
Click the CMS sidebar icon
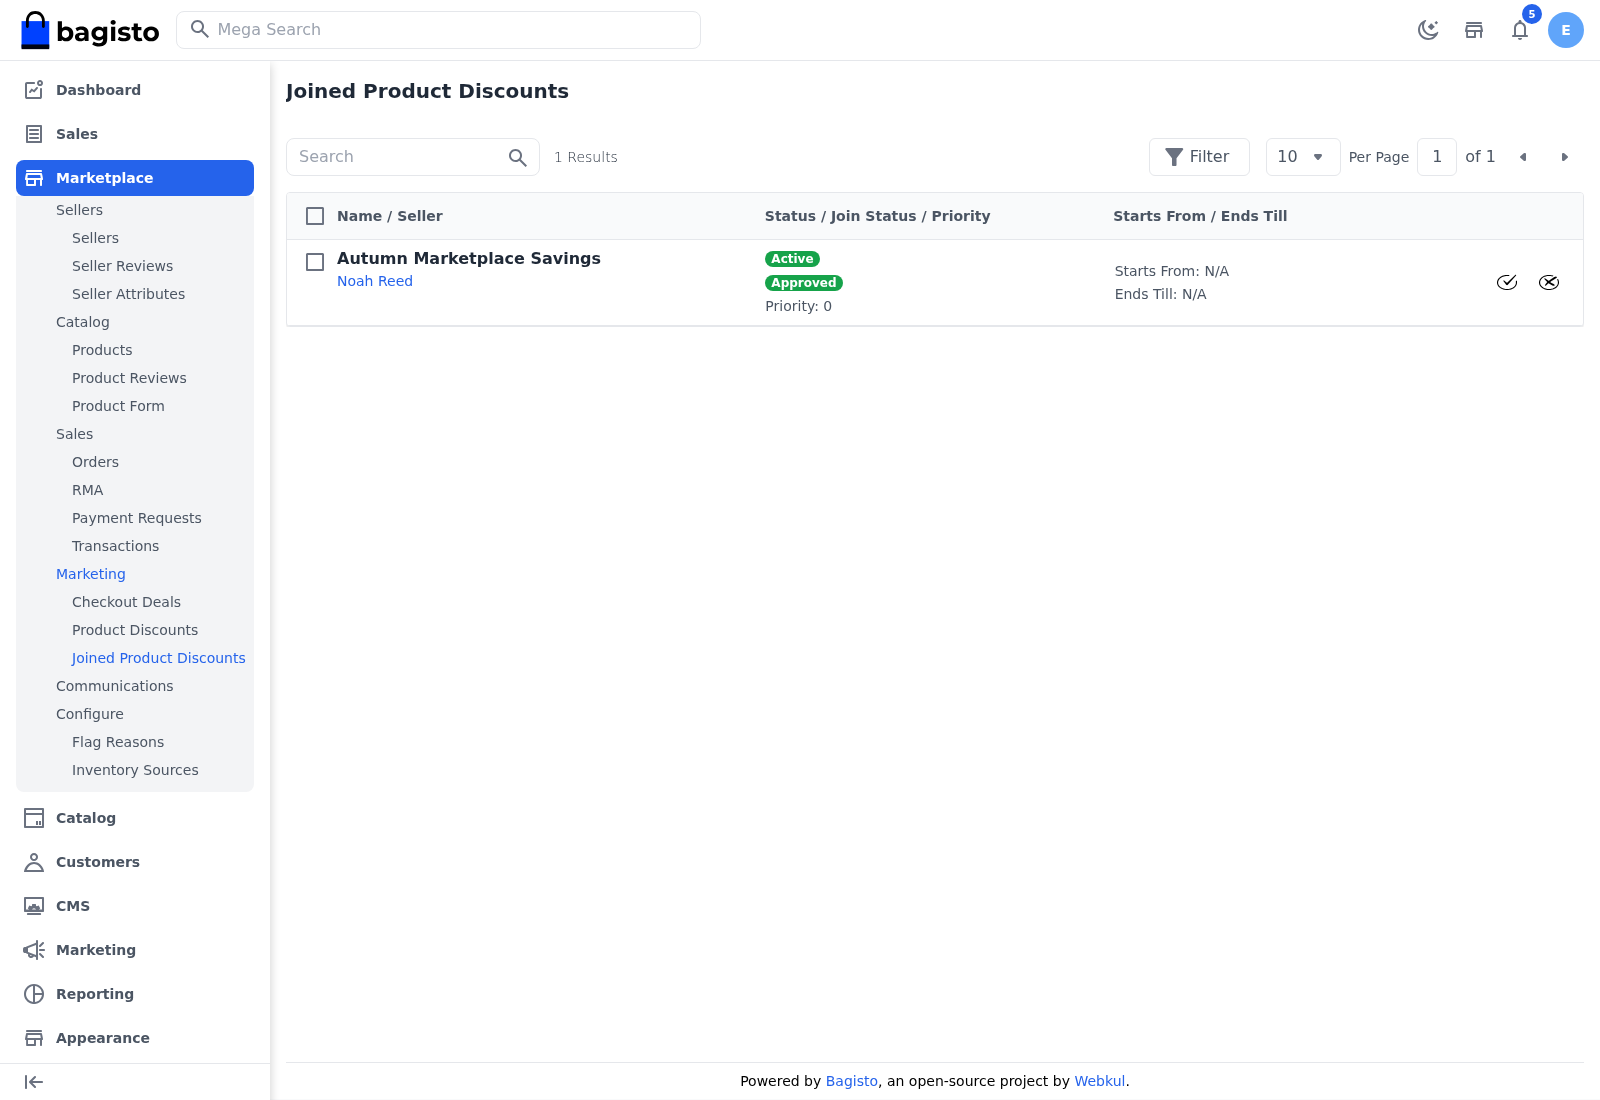(x=34, y=906)
